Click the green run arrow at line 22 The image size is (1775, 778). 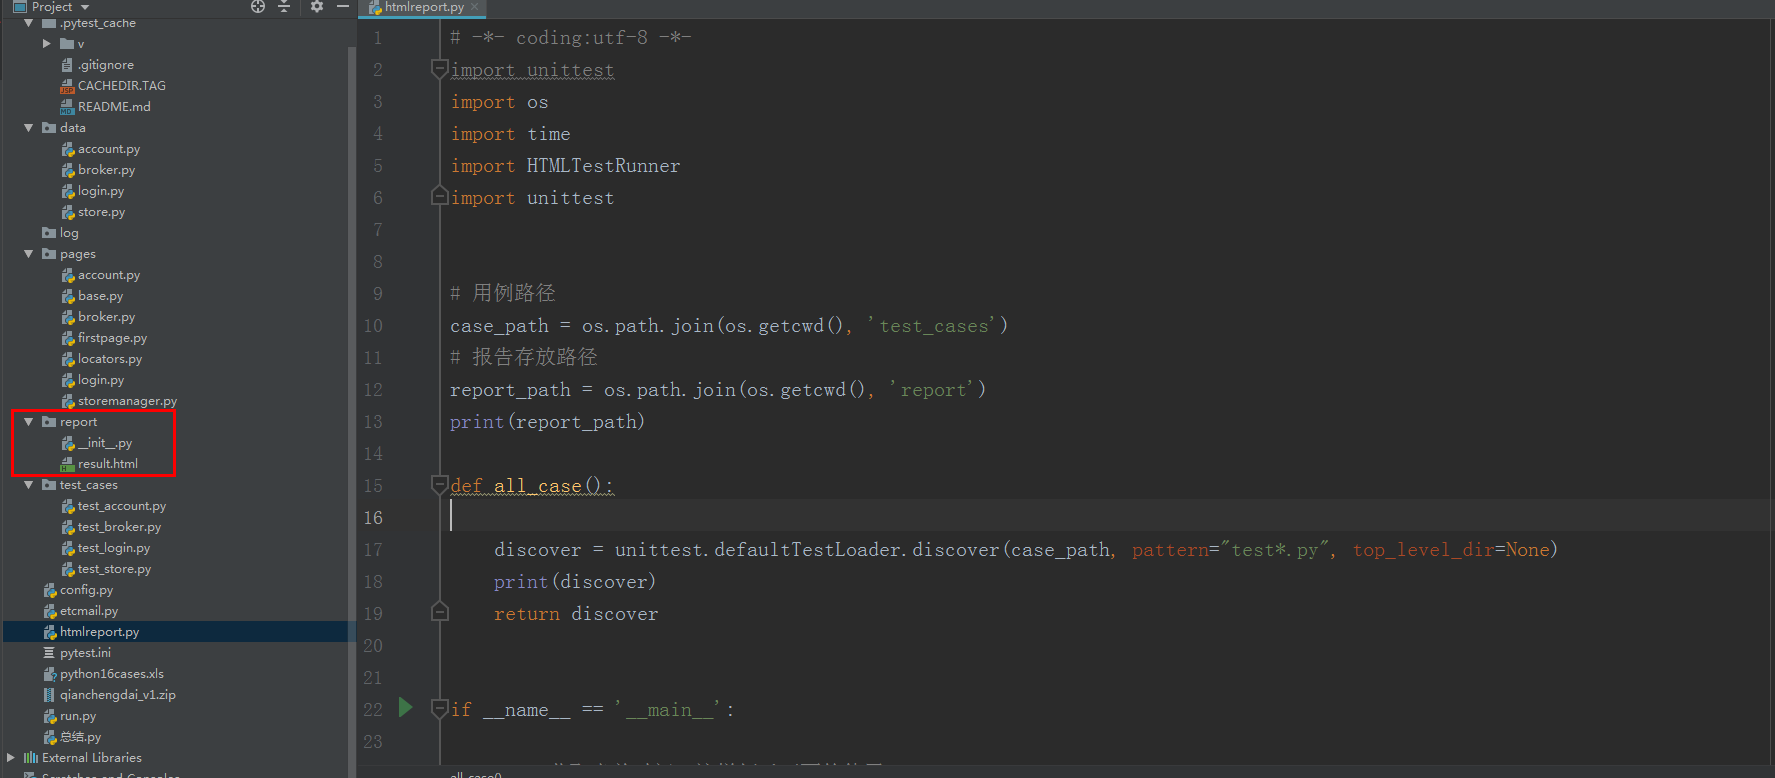coord(405,708)
